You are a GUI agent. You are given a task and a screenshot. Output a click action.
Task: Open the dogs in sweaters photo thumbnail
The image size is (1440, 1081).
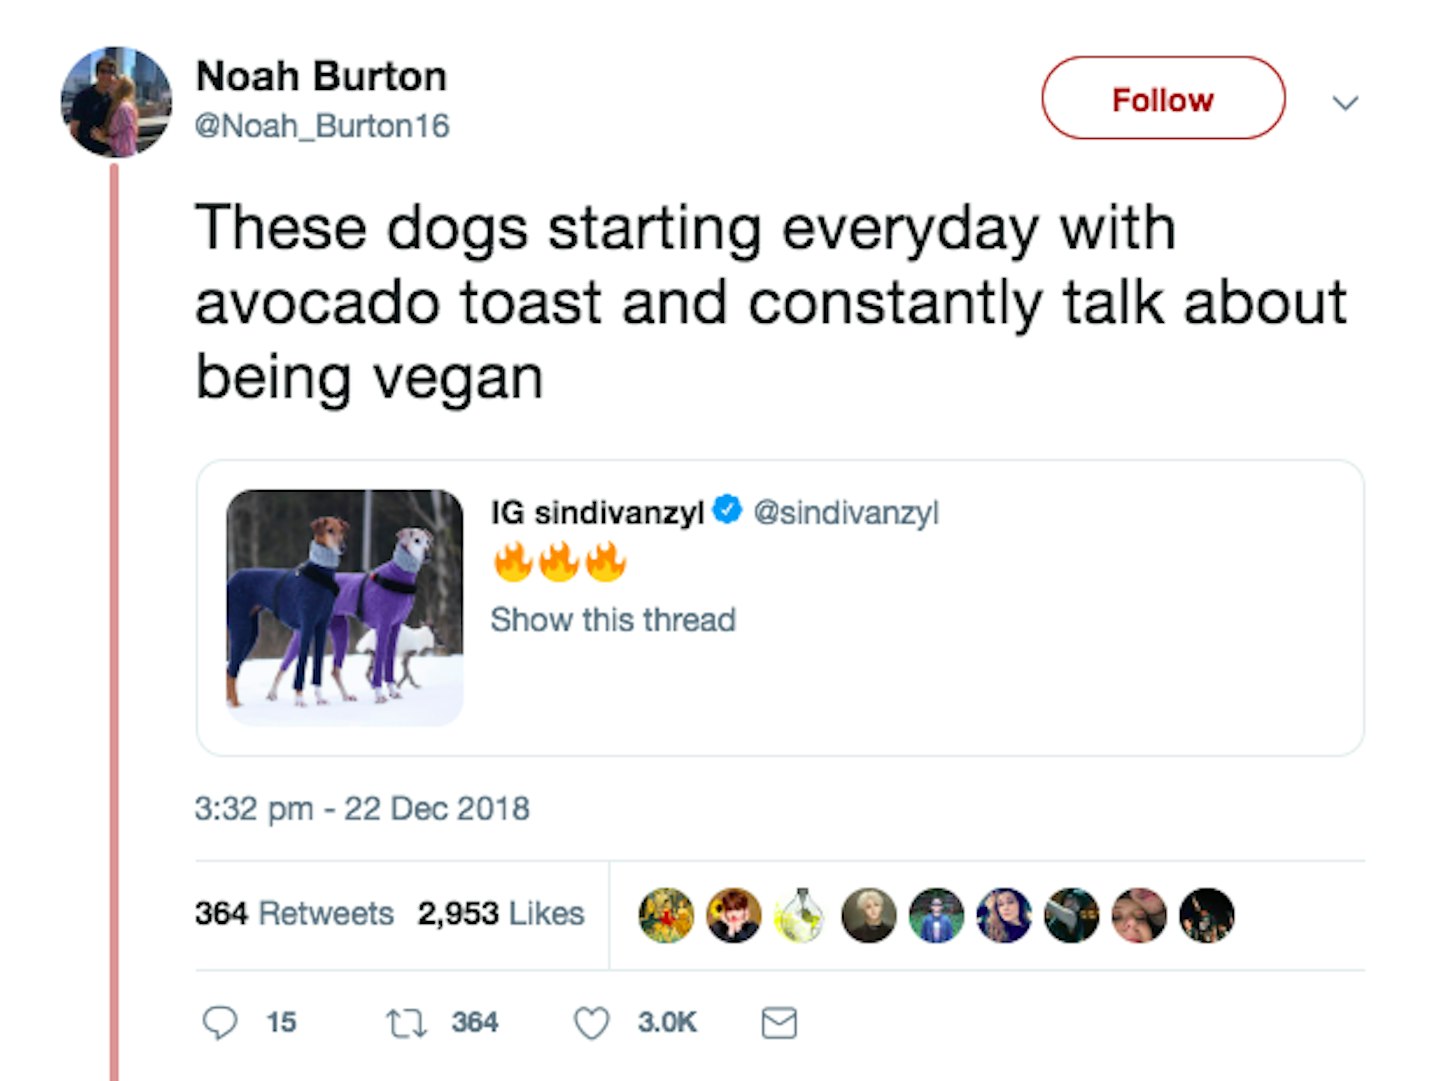[345, 607]
